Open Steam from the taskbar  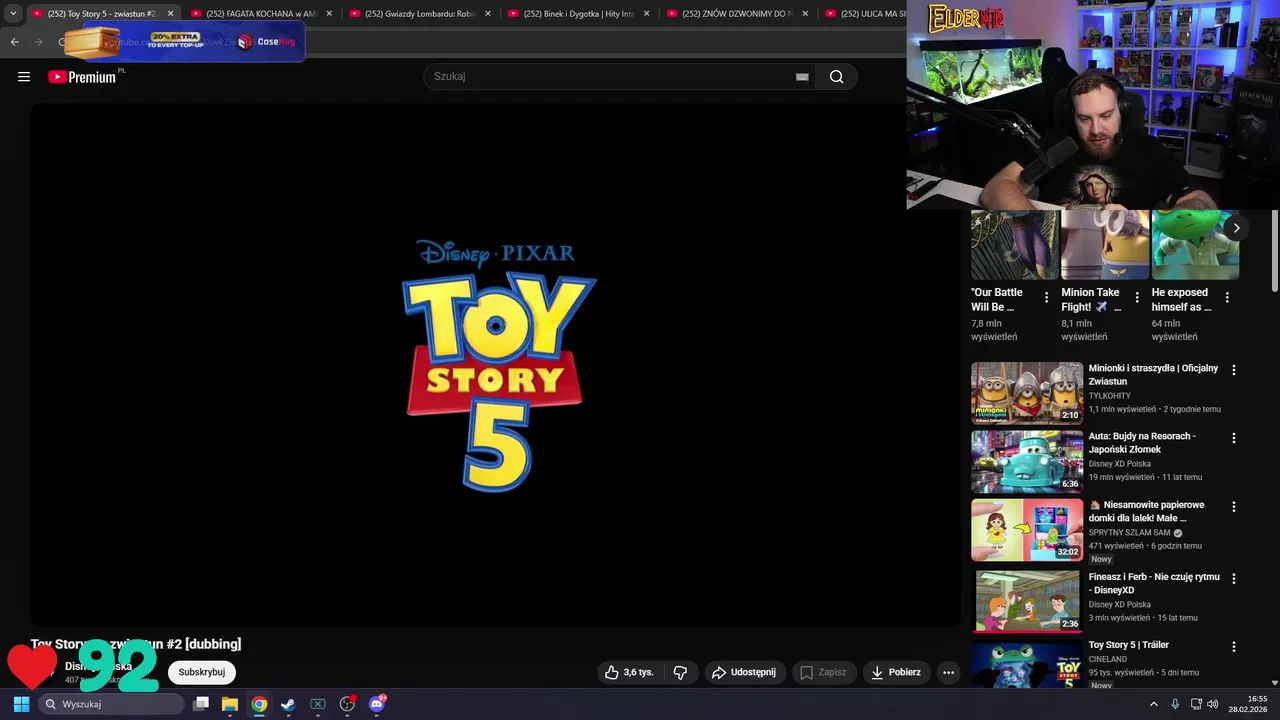pos(288,704)
